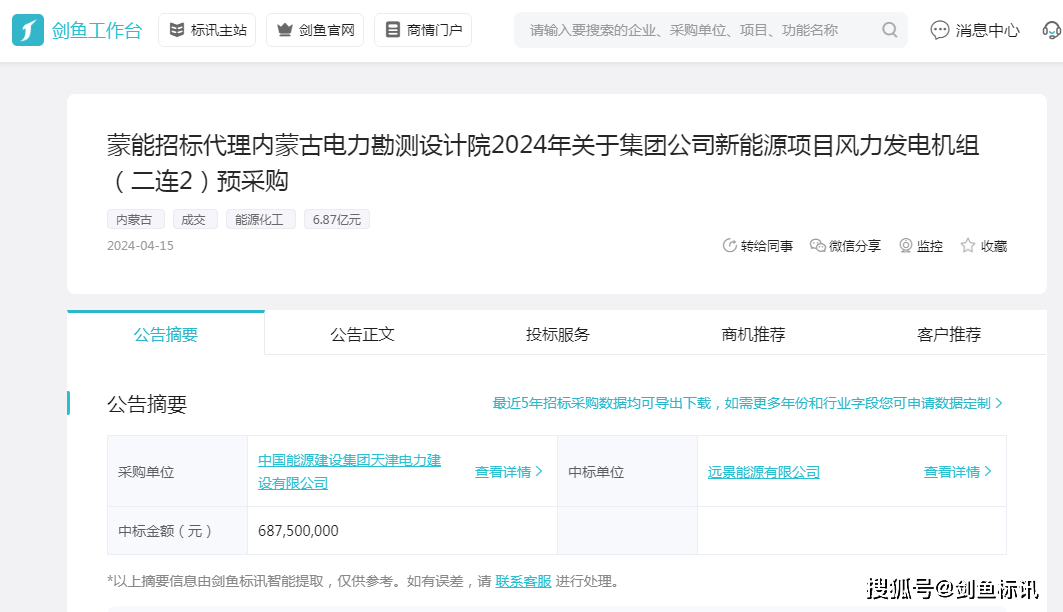Click the 转给同事 forward icon
Image resolution: width=1063 pixels, height=612 pixels.
(x=729, y=246)
